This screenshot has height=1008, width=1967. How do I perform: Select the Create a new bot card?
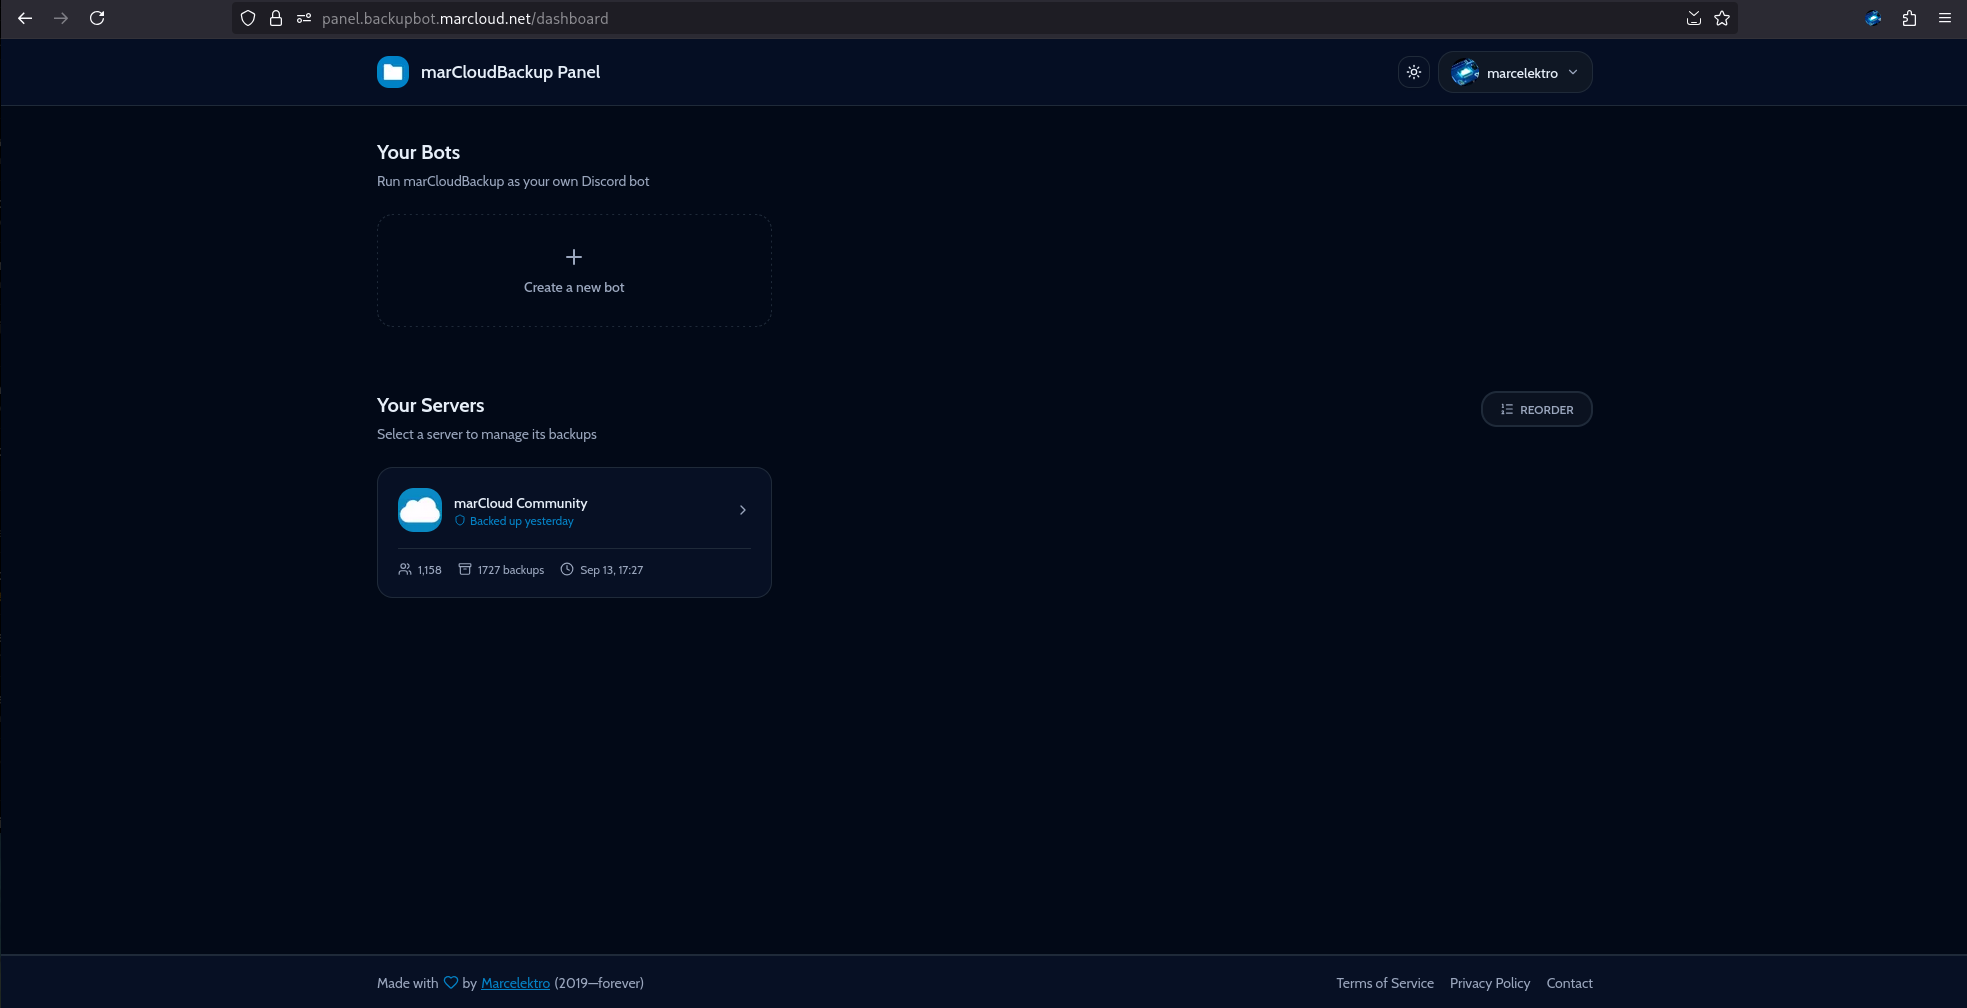click(x=574, y=270)
